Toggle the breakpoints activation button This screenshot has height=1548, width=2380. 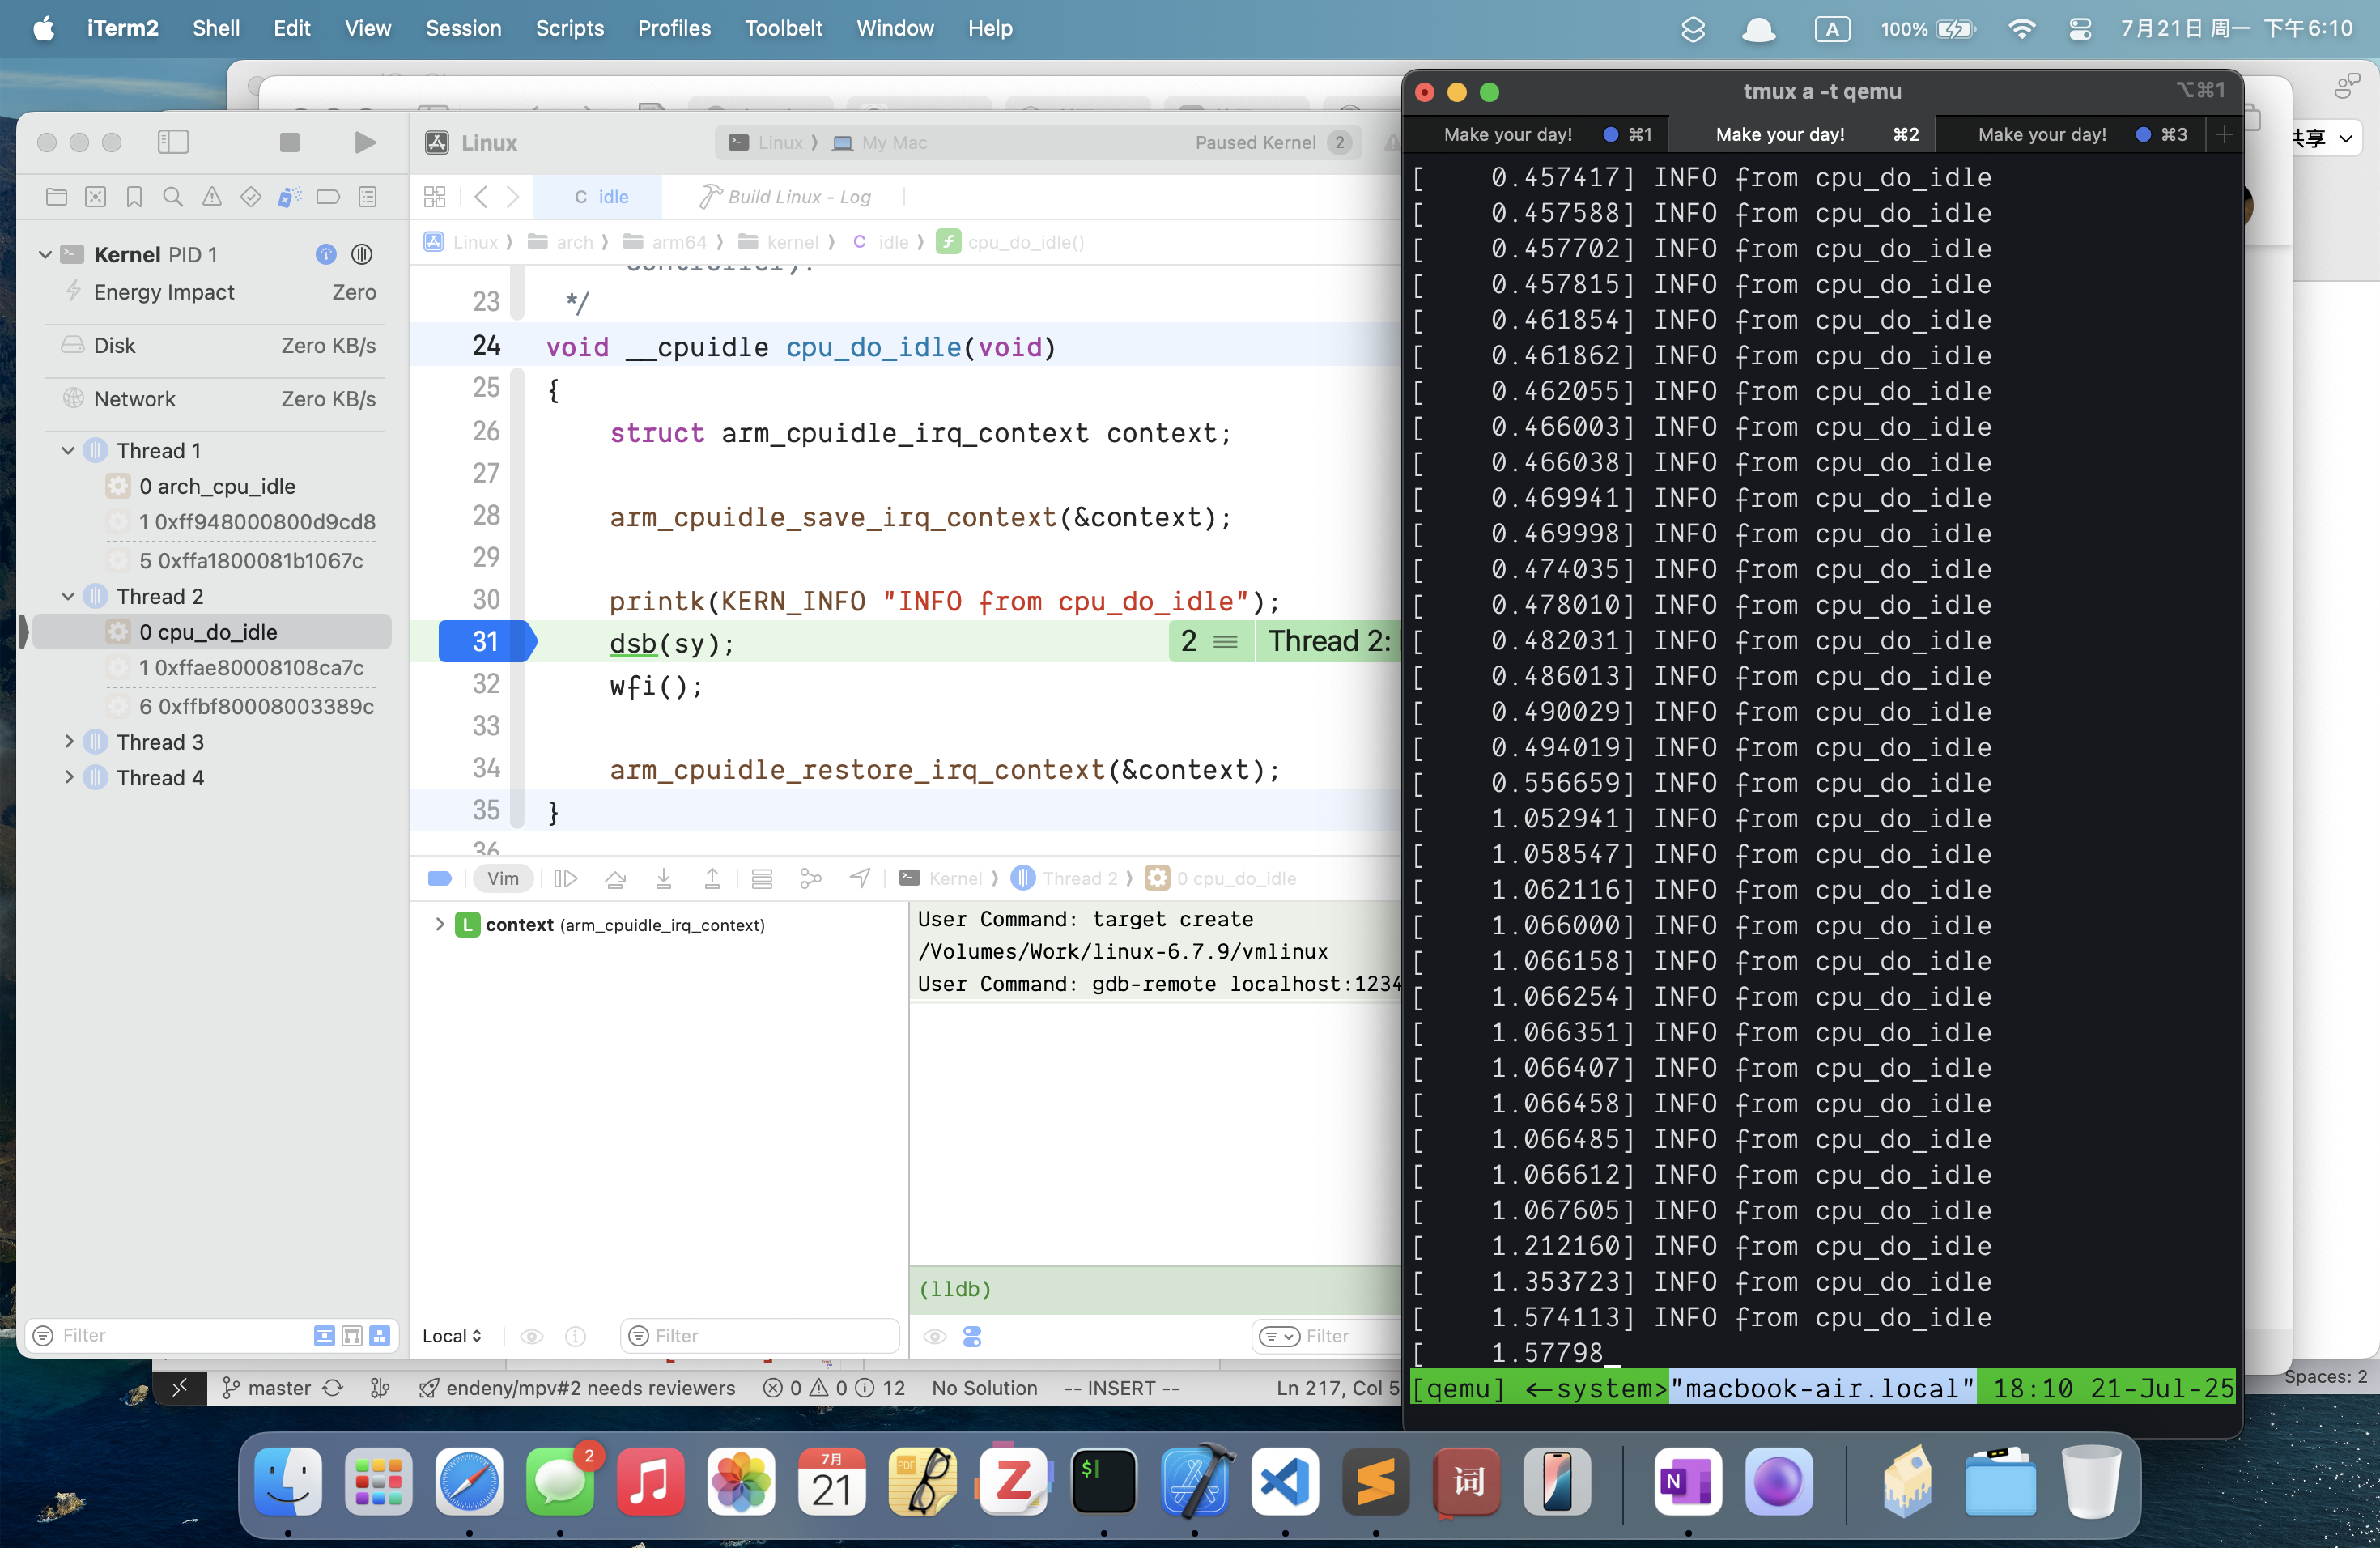[440, 878]
